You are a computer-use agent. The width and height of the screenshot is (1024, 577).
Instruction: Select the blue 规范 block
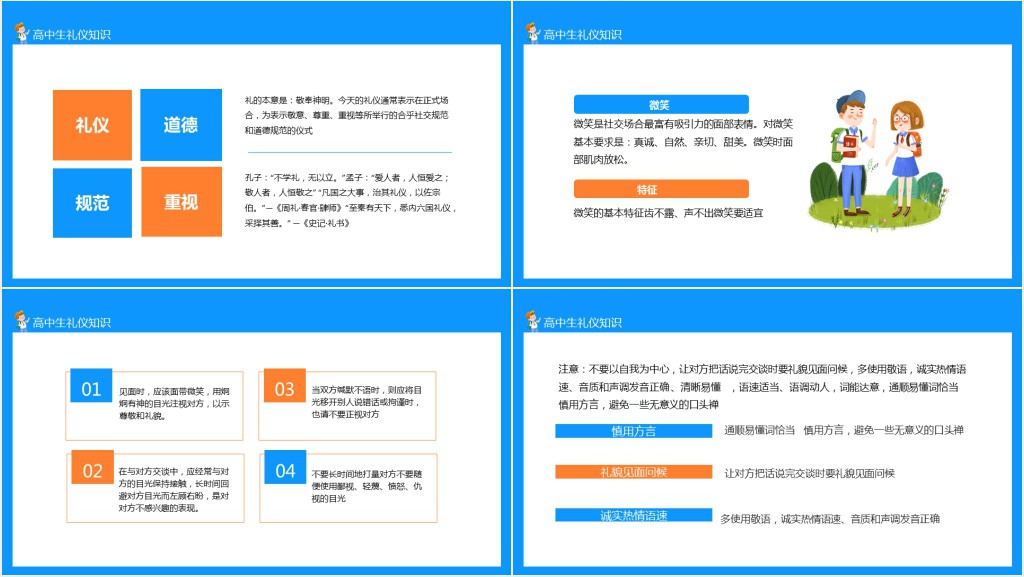point(92,203)
